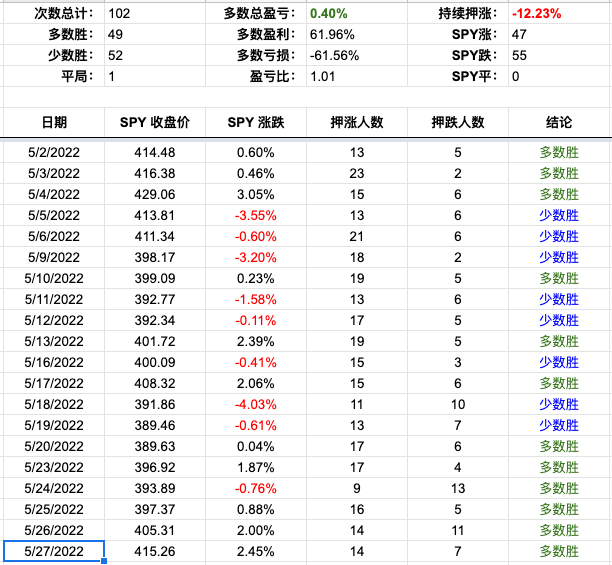The height and width of the screenshot is (565, 612).
Task: Click the 押跌人数 column header
Action: coord(458,122)
